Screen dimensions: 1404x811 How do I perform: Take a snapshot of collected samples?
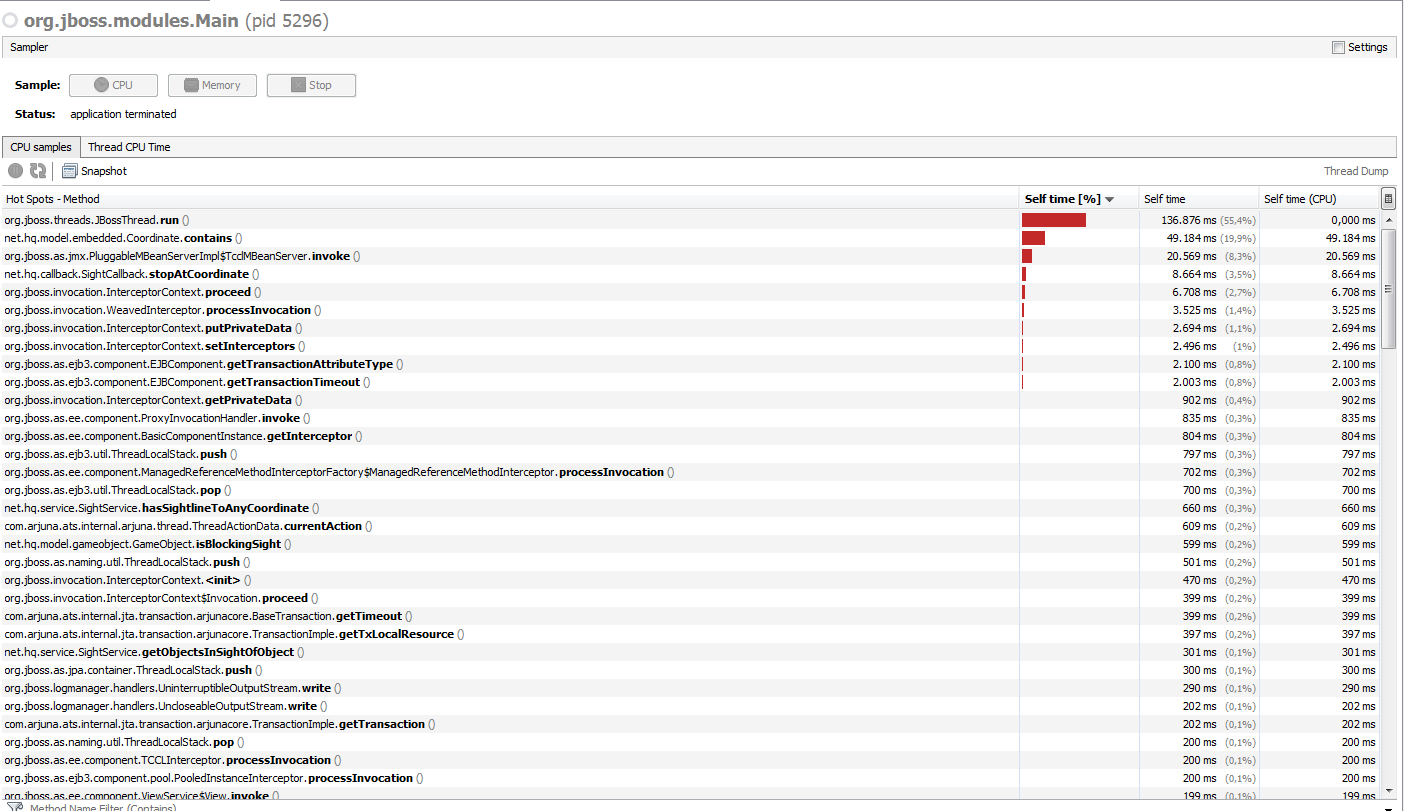pos(94,170)
